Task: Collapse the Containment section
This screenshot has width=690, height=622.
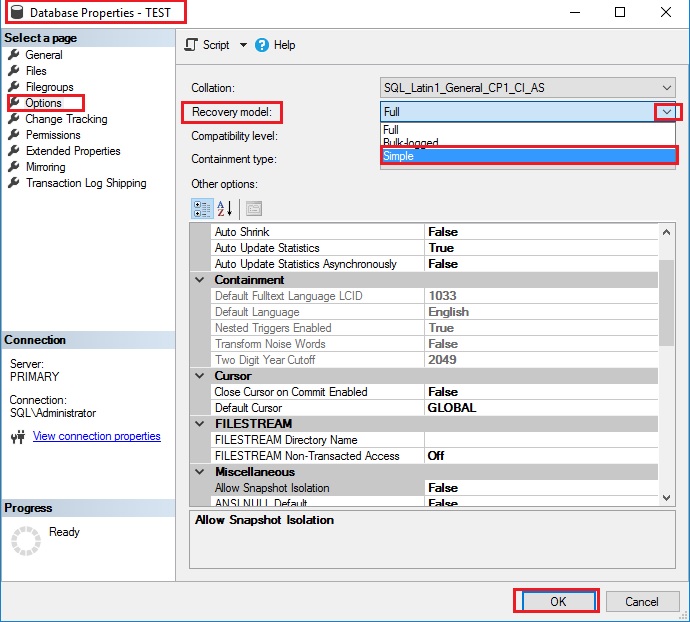Action: coord(200,280)
